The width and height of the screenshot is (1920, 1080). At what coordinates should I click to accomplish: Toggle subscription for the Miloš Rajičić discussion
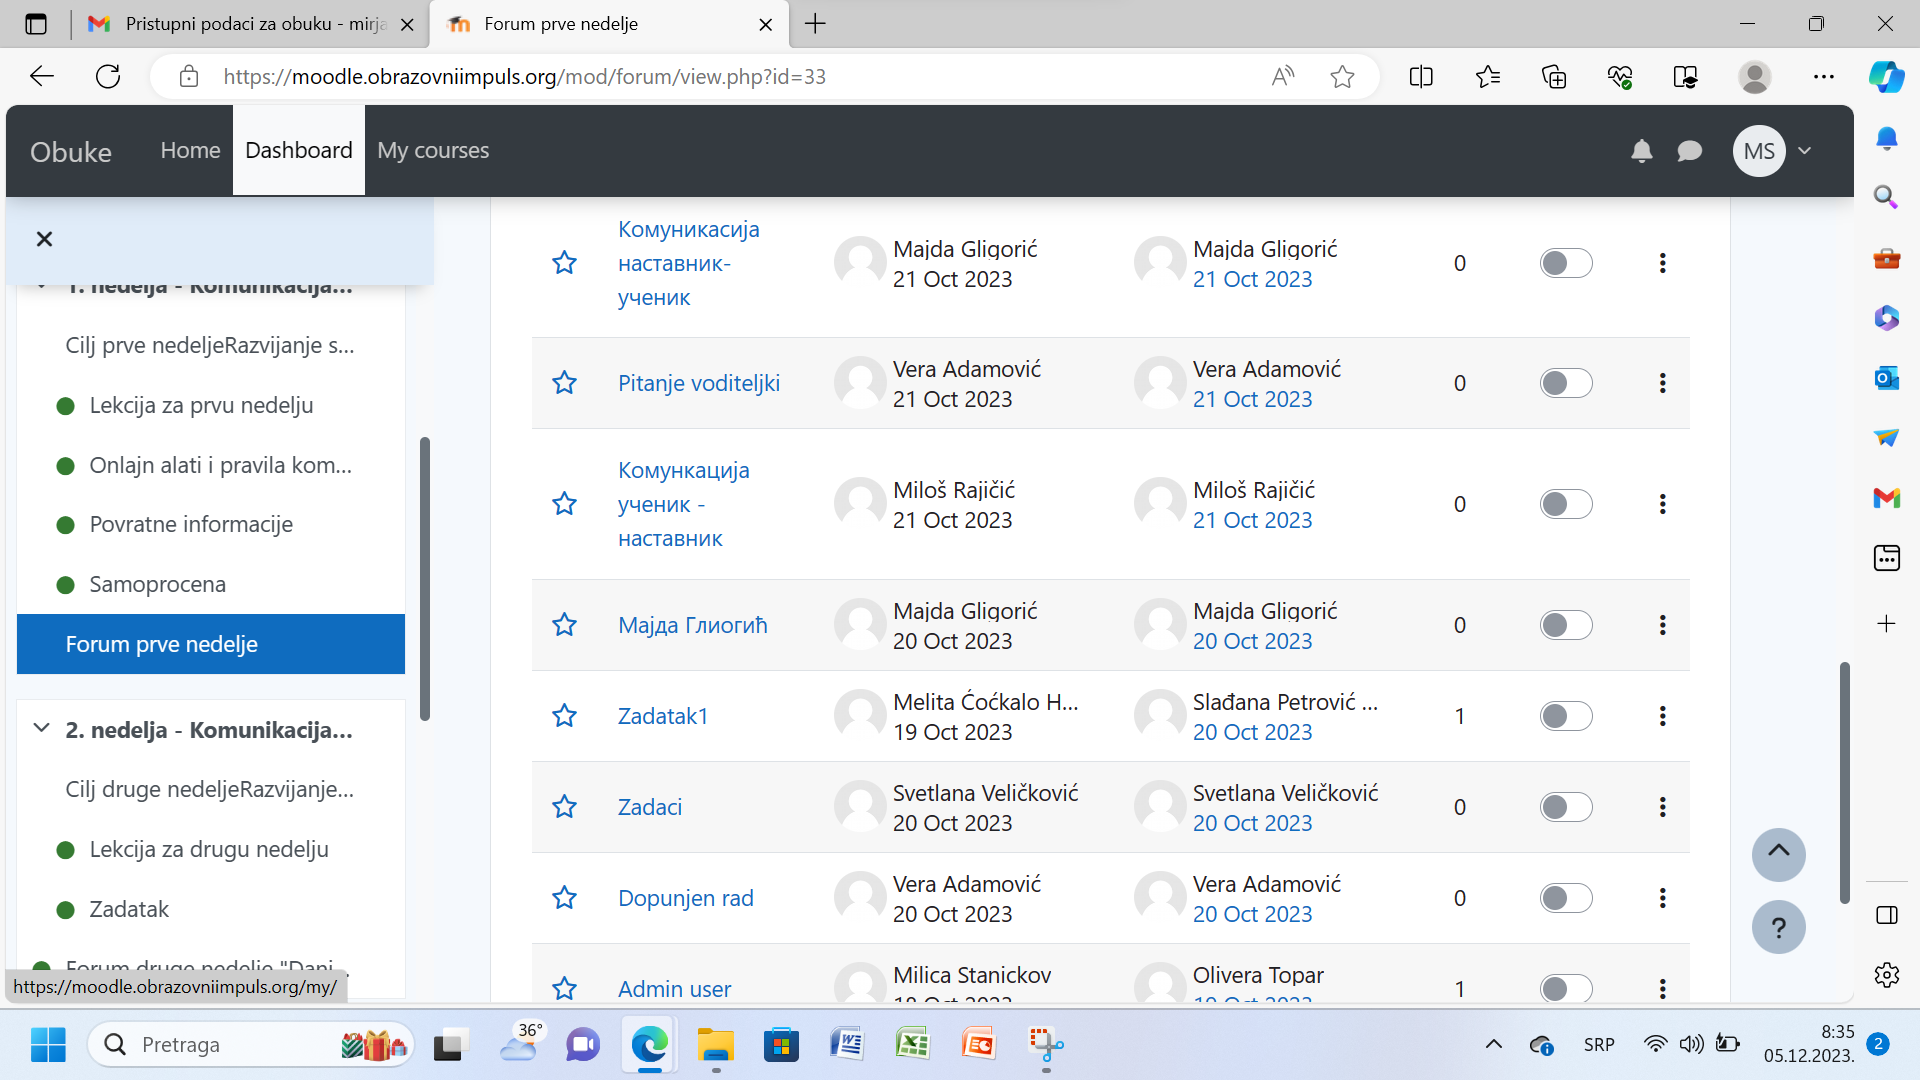(x=1565, y=504)
